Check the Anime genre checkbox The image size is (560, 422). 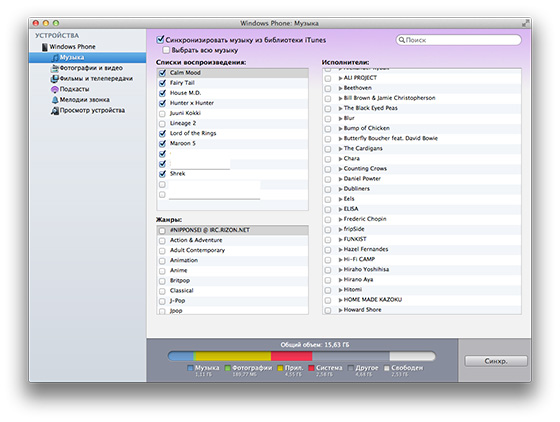162,271
